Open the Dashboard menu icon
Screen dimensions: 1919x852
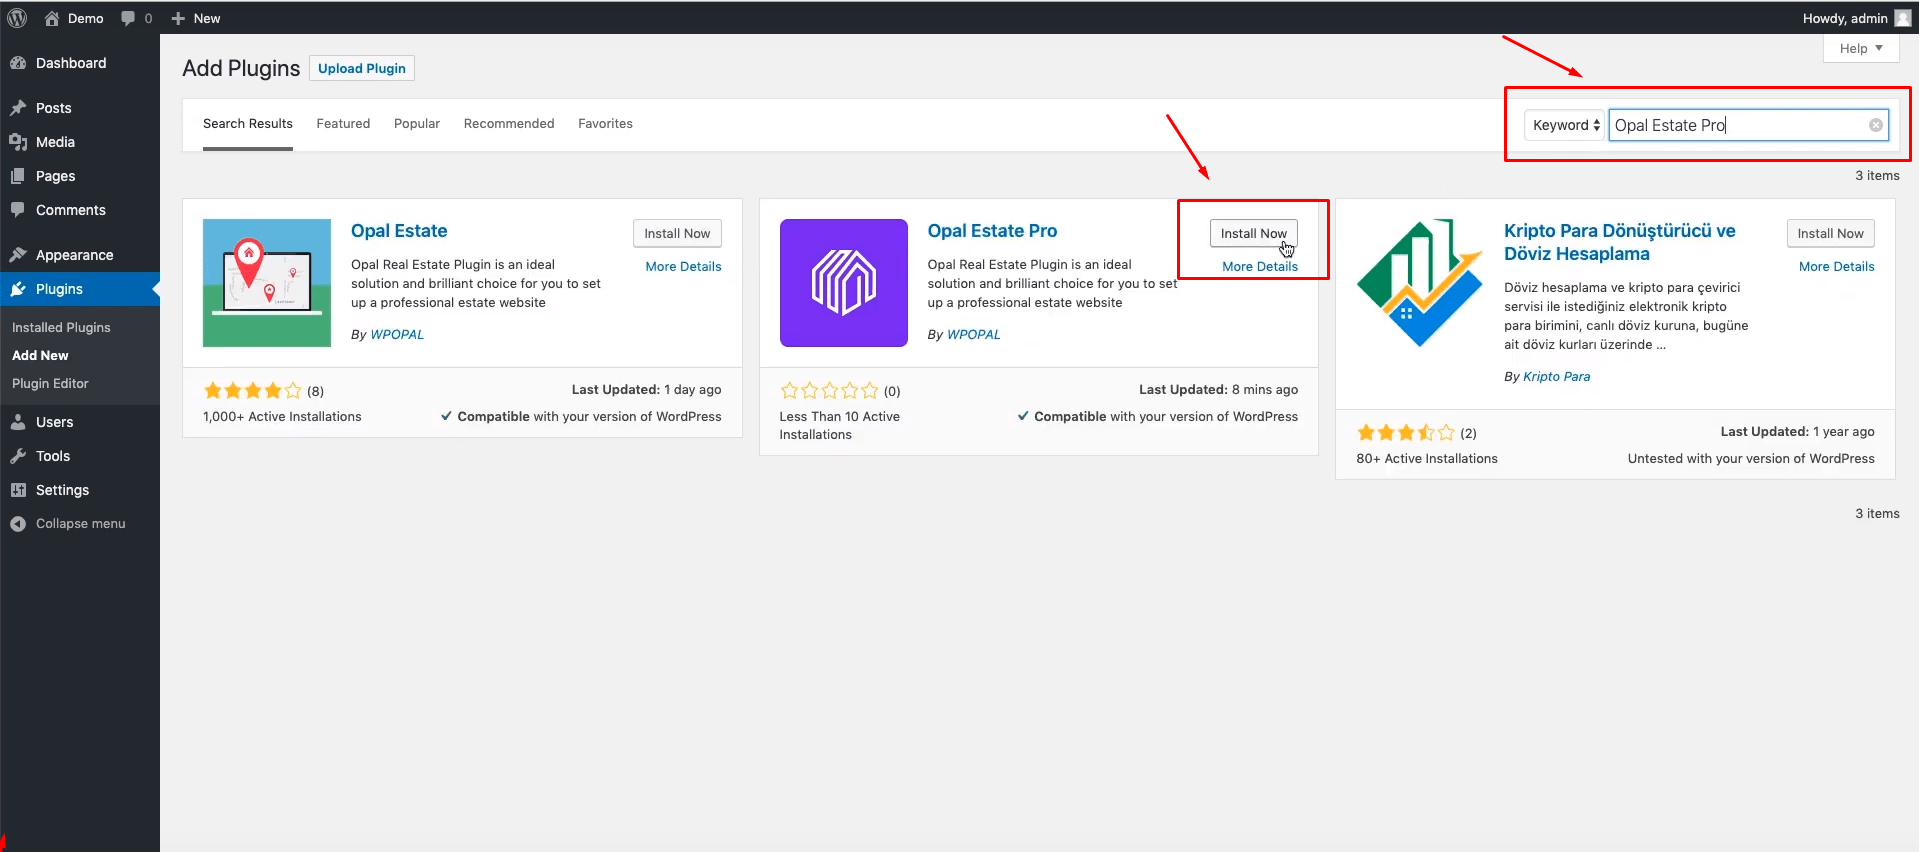click(x=18, y=63)
